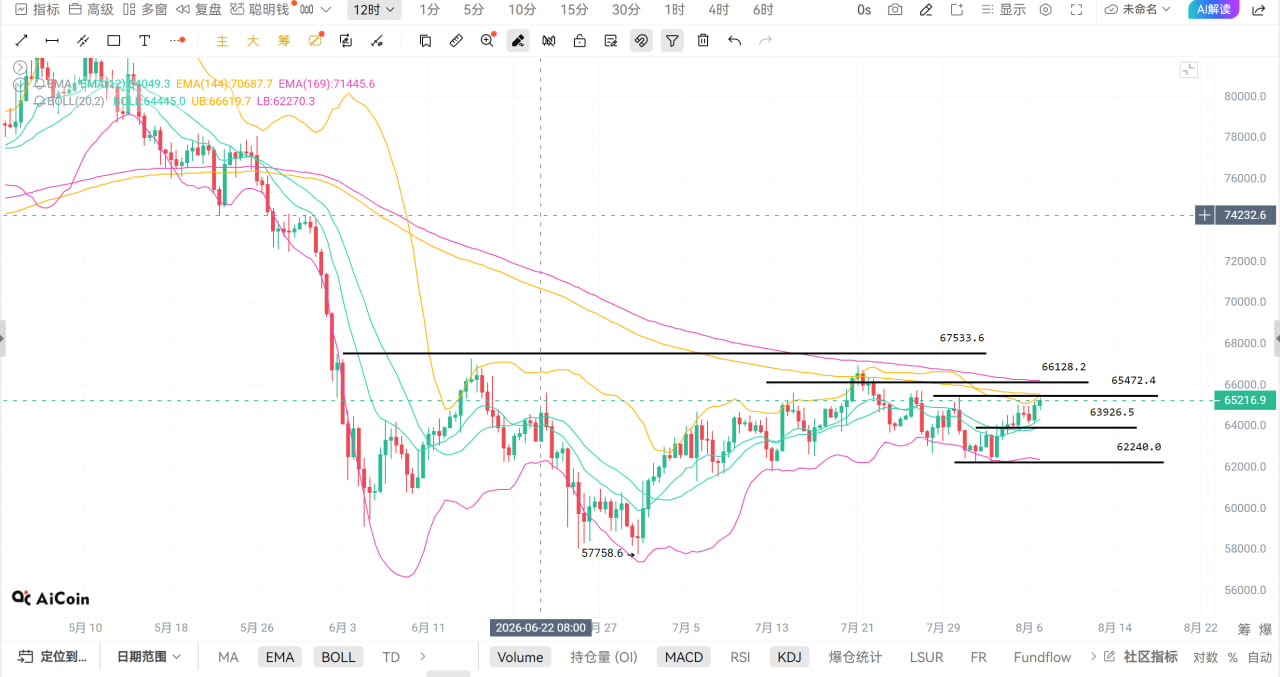Toggle the TD indicator
This screenshot has height=677, width=1280.
(391, 657)
